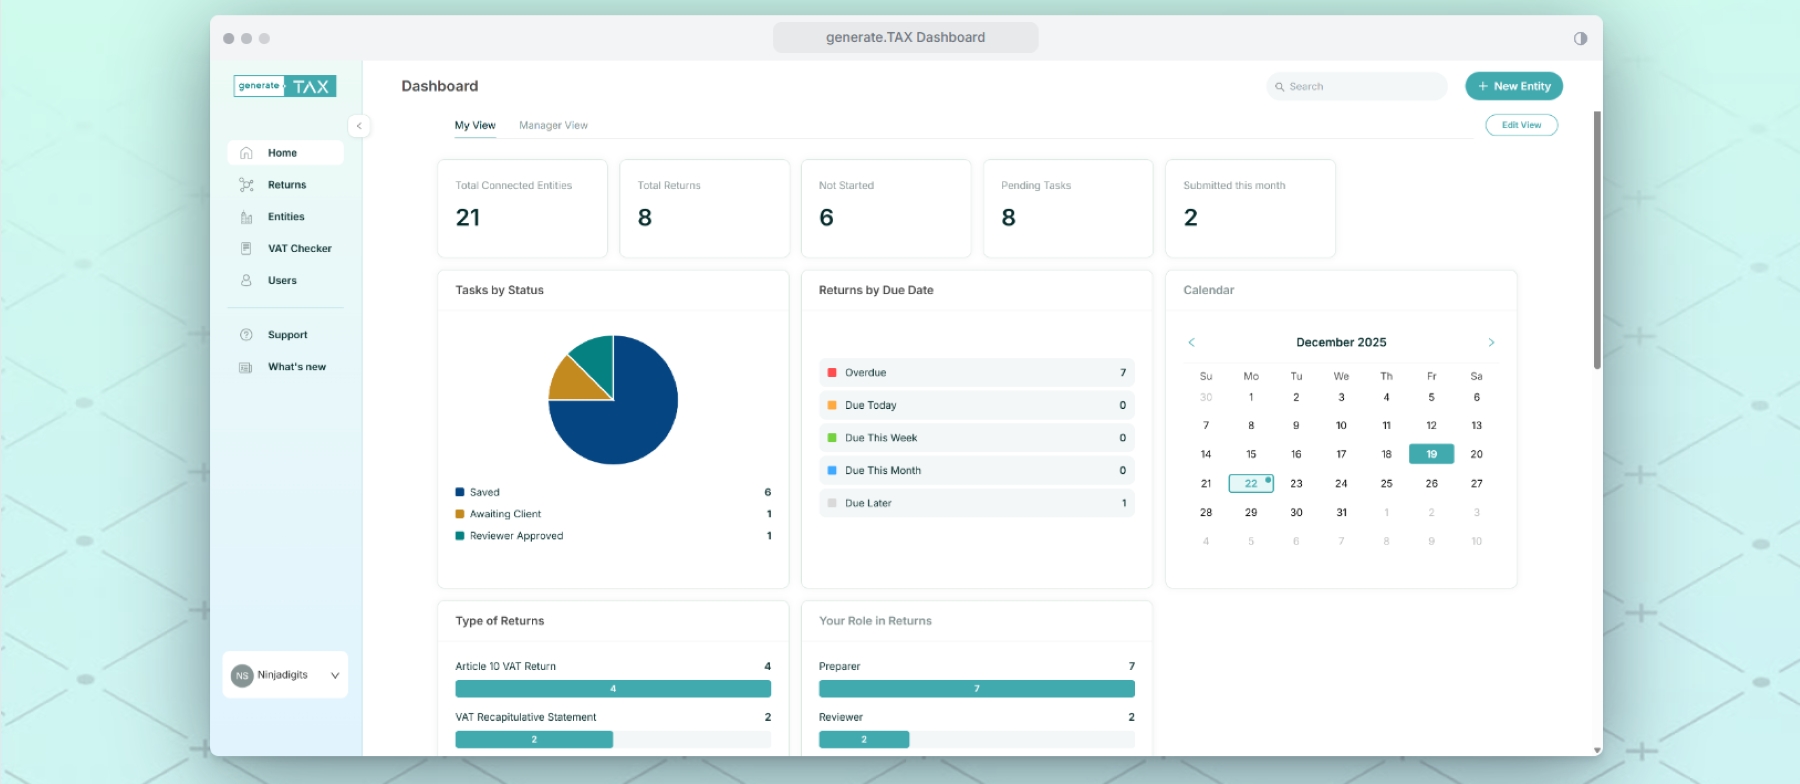Image resolution: width=1800 pixels, height=784 pixels.
Task: Click the New Entity button
Action: [1513, 86]
